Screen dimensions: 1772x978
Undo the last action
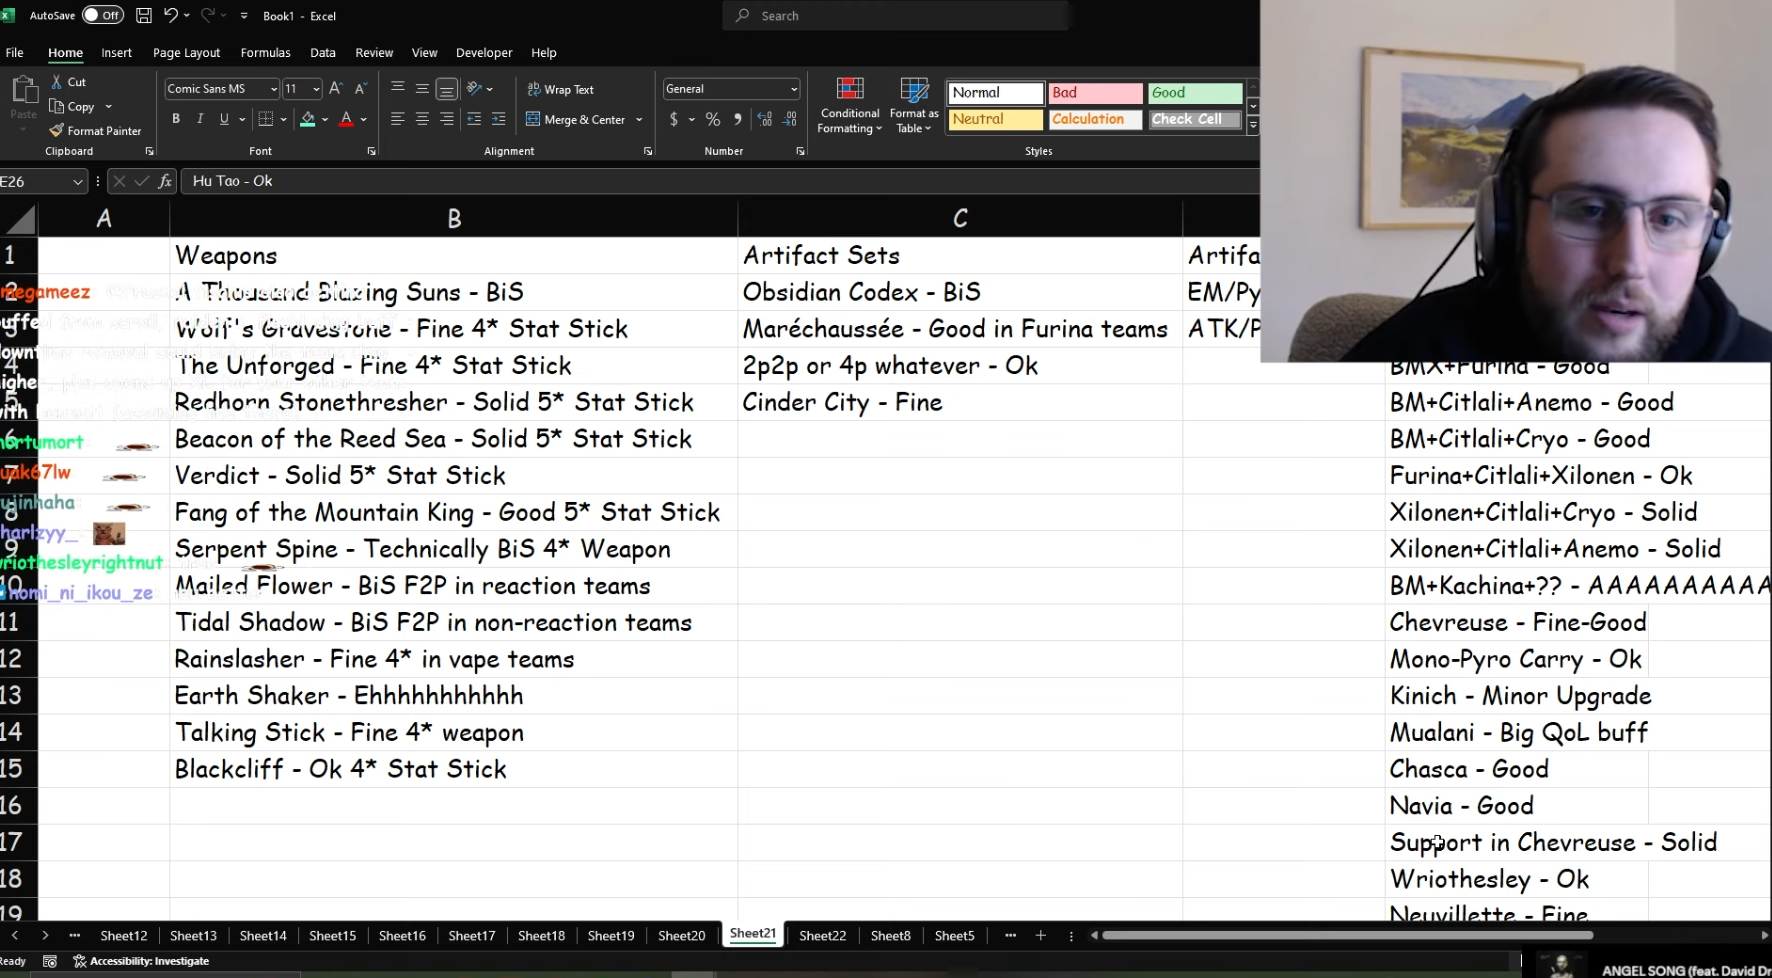tap(171, 15)
